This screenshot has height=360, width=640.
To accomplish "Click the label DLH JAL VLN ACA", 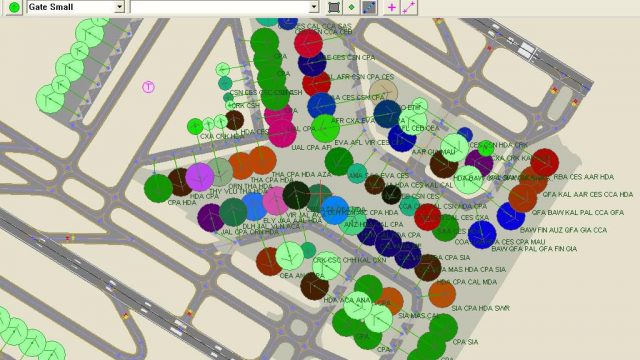I will [x=271, y=226].
